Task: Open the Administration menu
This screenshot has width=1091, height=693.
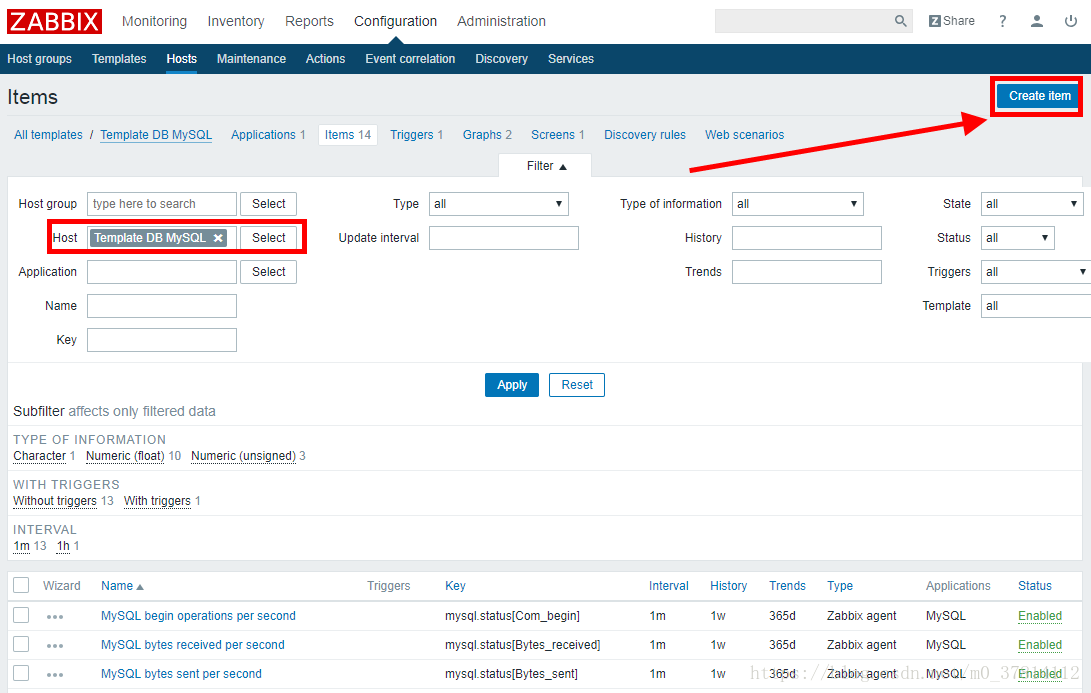Action: (501, 22)
